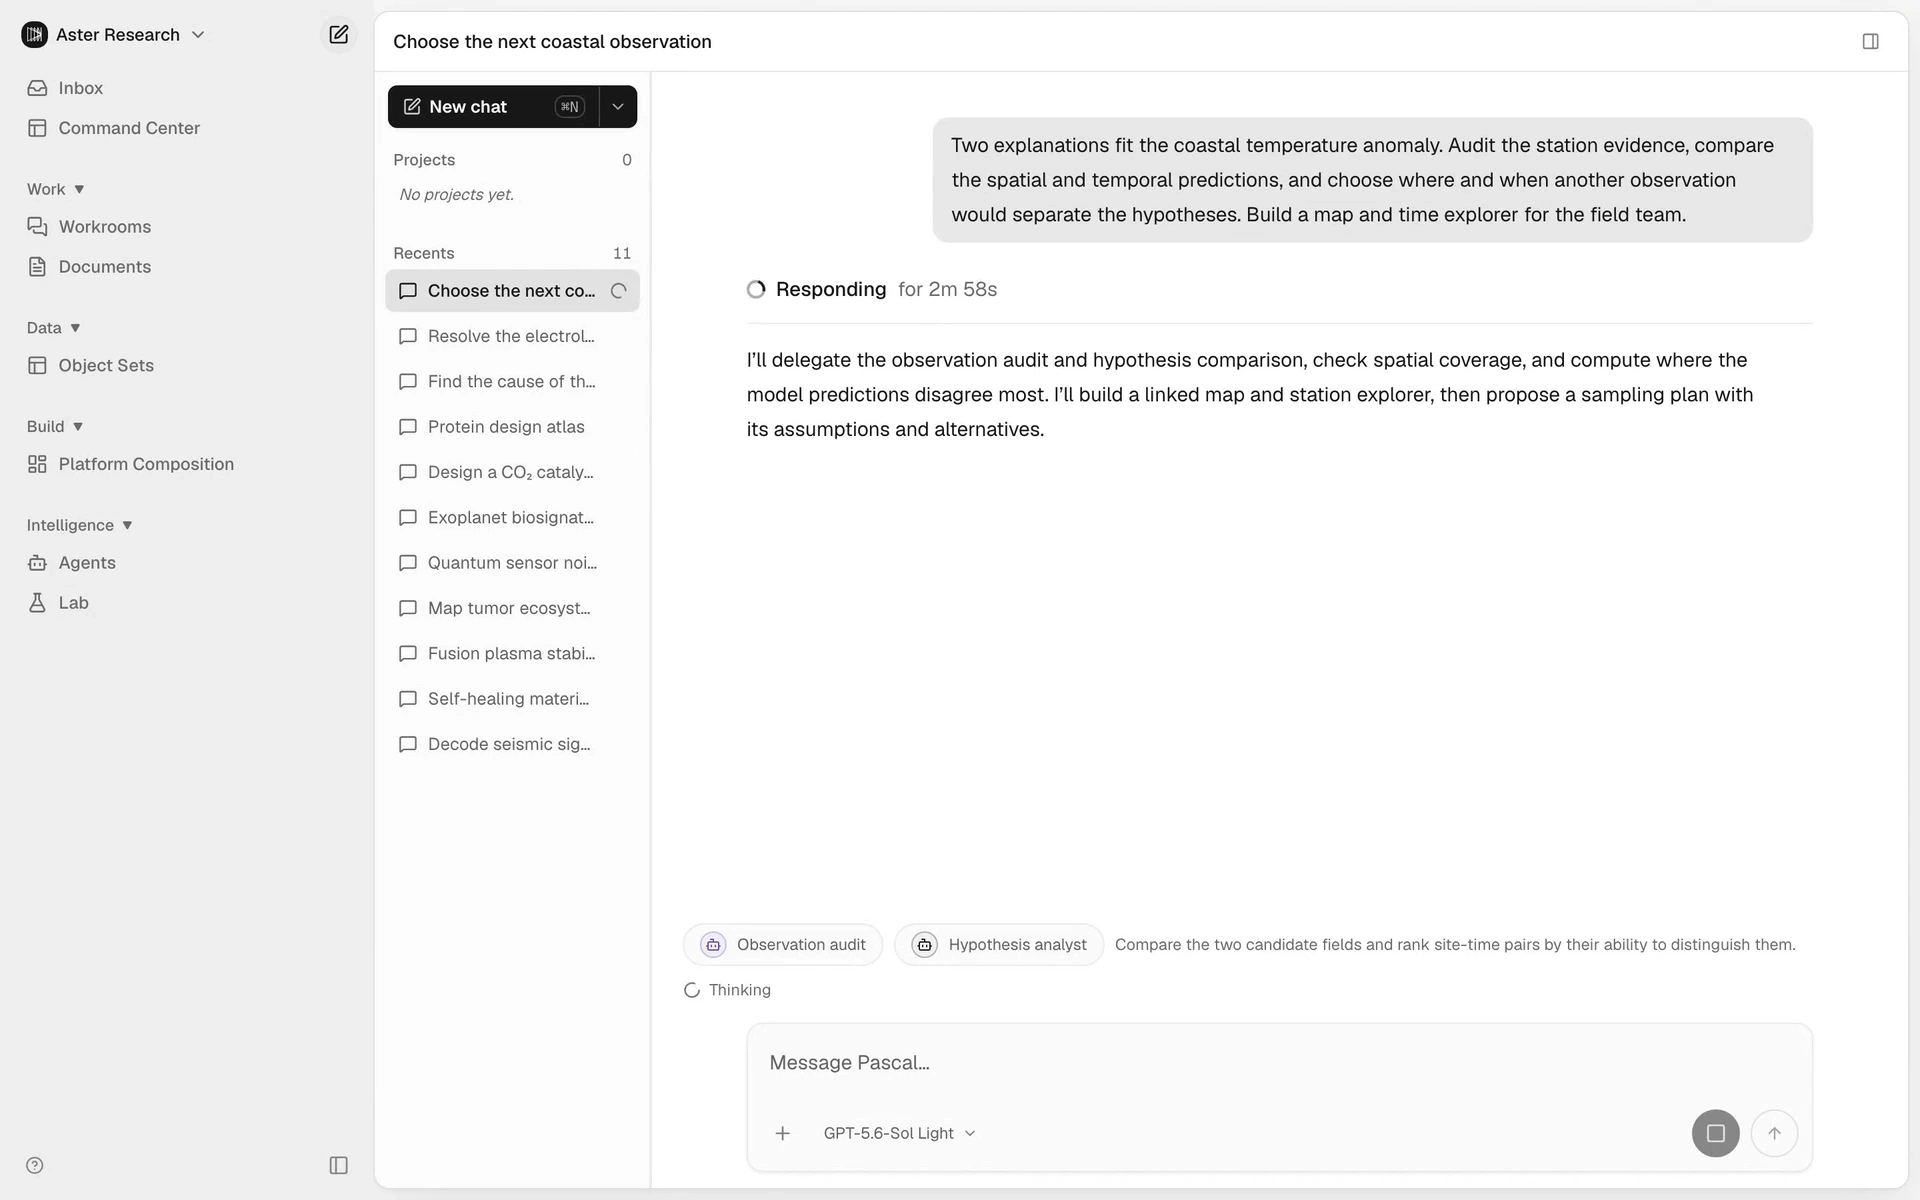Click the user message bubble
Image resolution: width=1920 pixels, height=1200 pixels.
tap(1372, 180)
